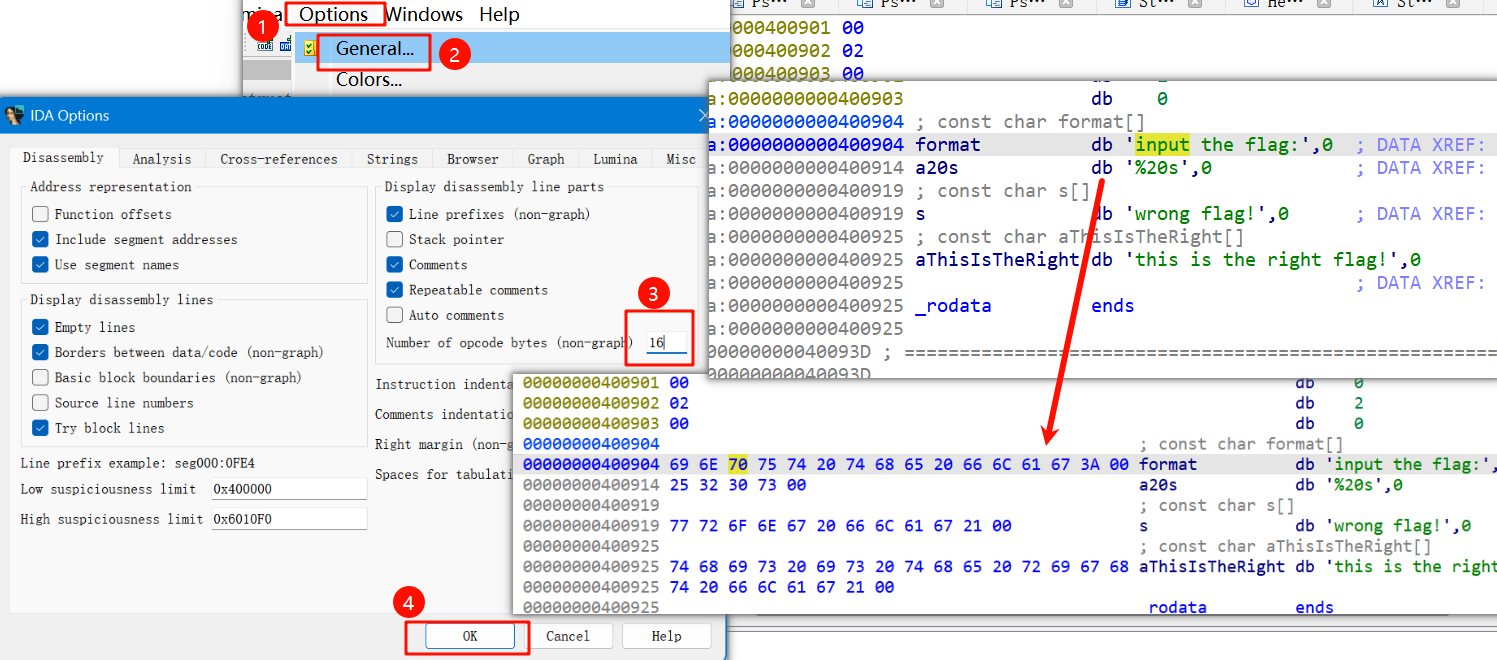Enable the Stack pointer checkbox

pyautogui.click(x=394, y=239)
